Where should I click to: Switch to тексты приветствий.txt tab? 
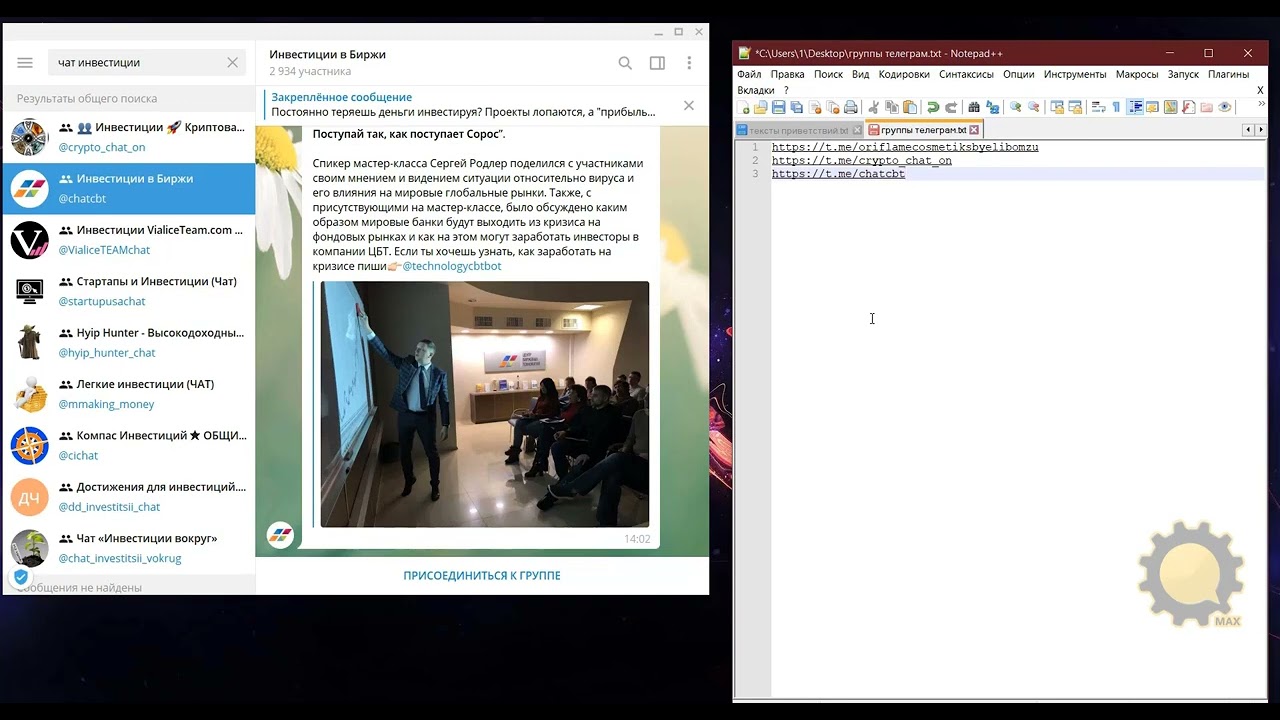[x=798, y=130]
